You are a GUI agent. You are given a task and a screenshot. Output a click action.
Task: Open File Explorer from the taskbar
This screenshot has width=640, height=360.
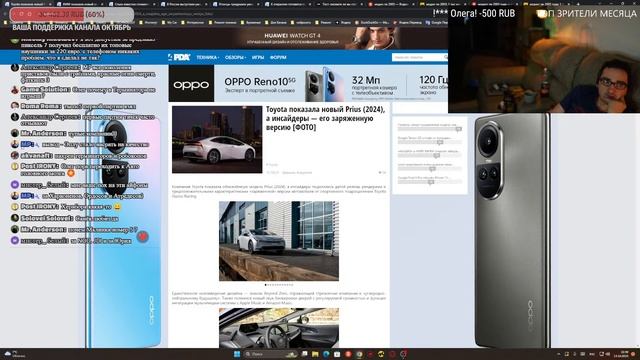coord(315,354)
